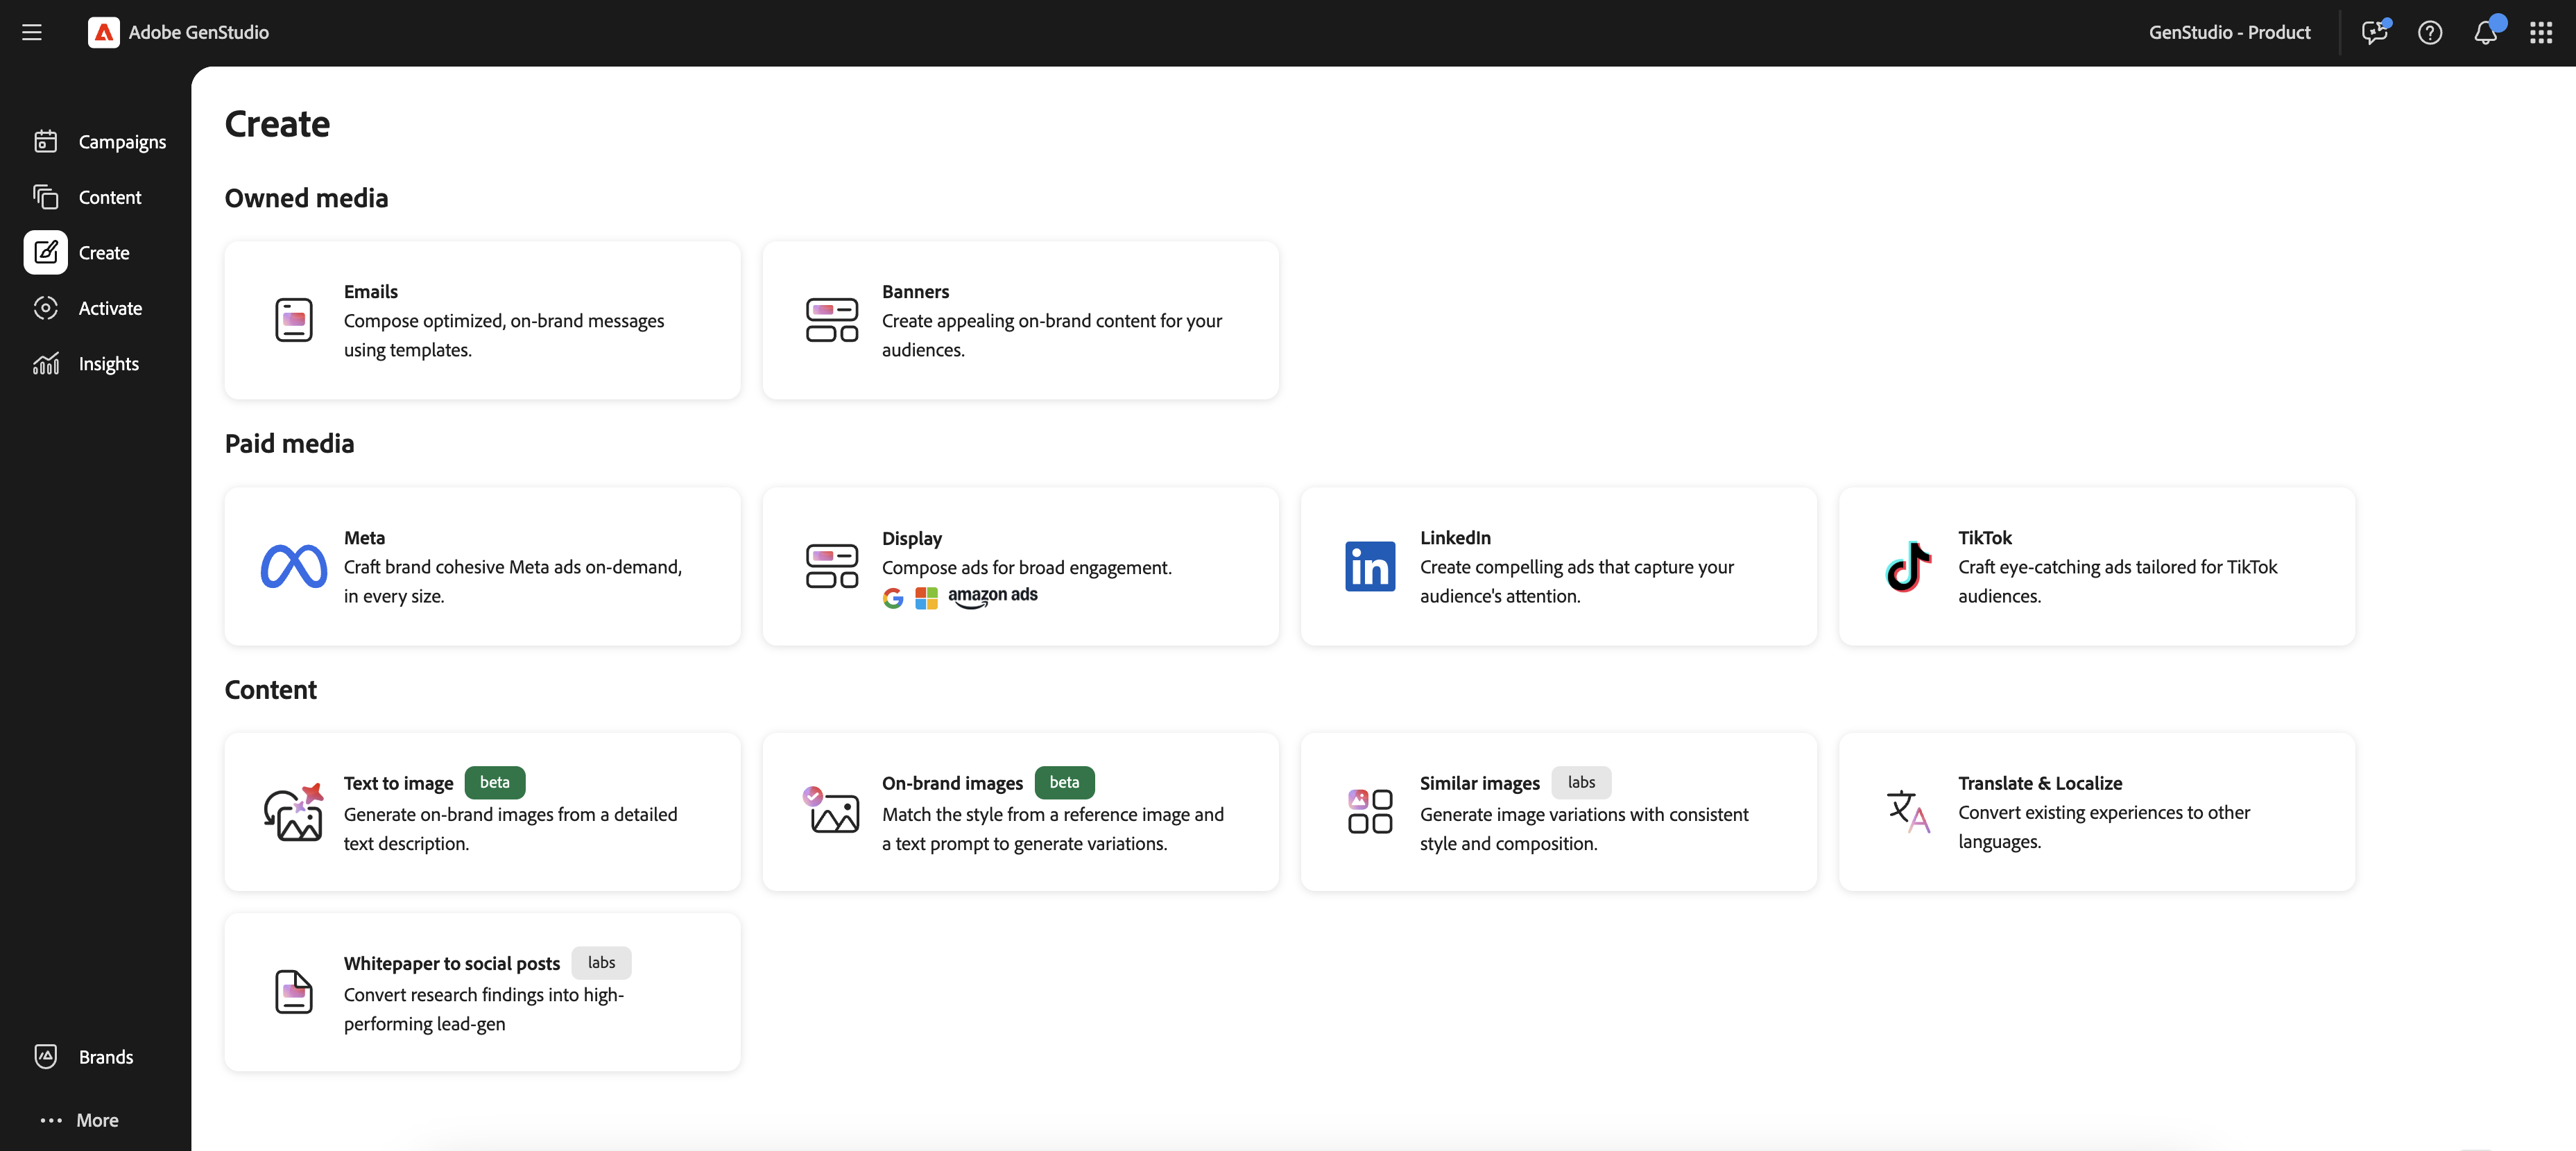The image size is (2576, 1151).
Task: Click the Adobe GenStudio logo
Action: pyautogui.click(x=103, y=32)
